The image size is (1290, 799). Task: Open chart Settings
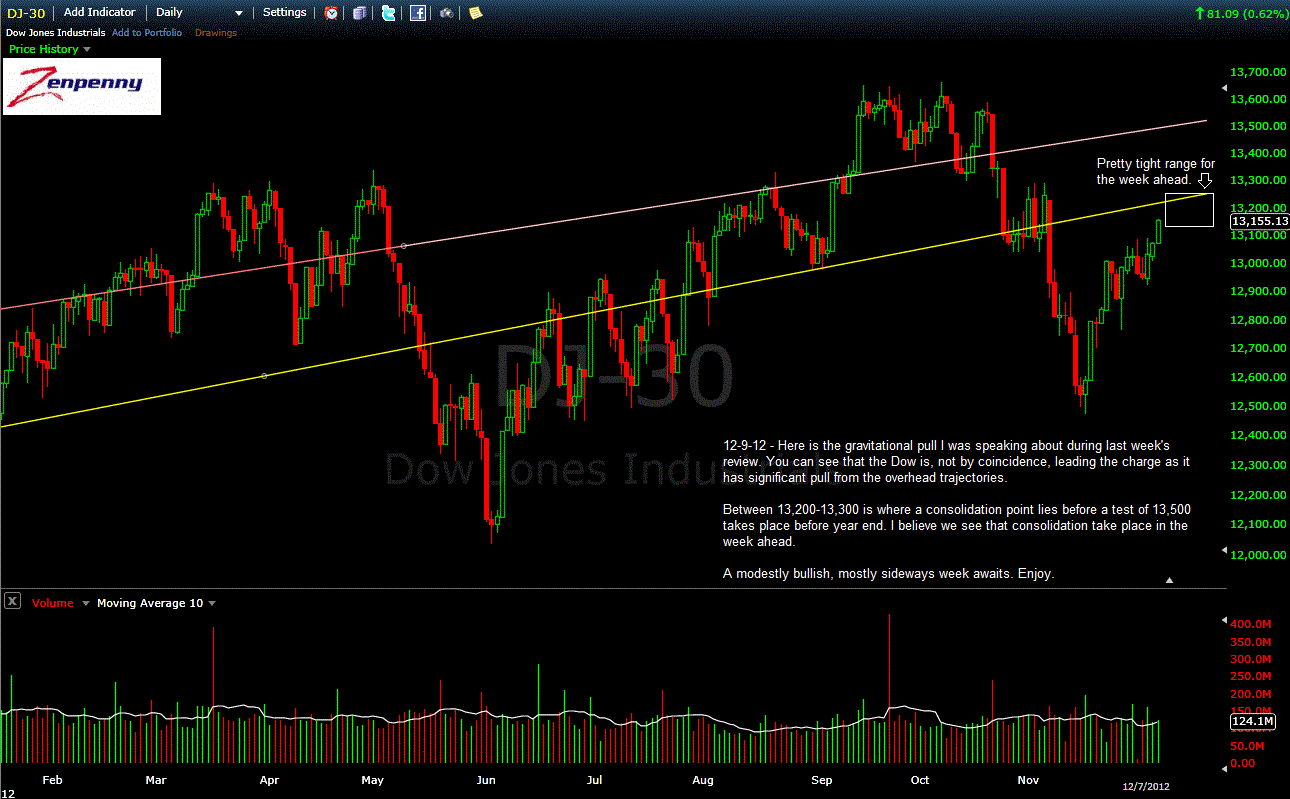tap(284, 12)
